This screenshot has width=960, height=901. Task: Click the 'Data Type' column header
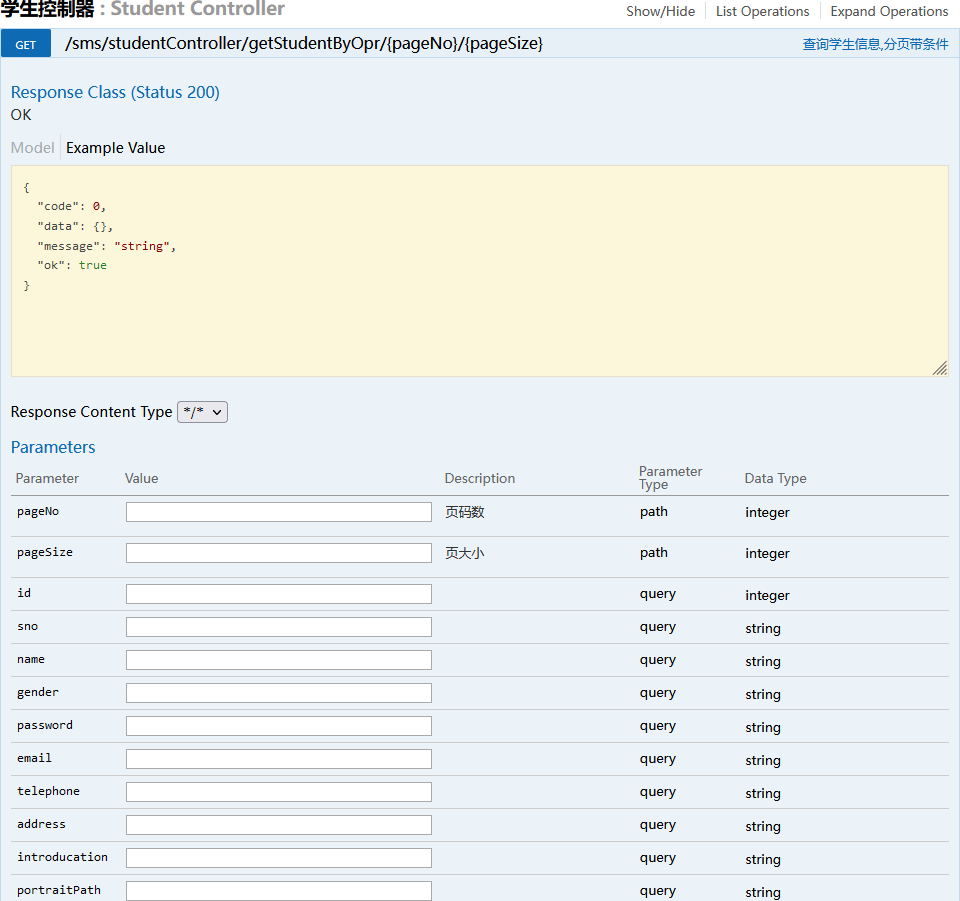pos(775,479)
